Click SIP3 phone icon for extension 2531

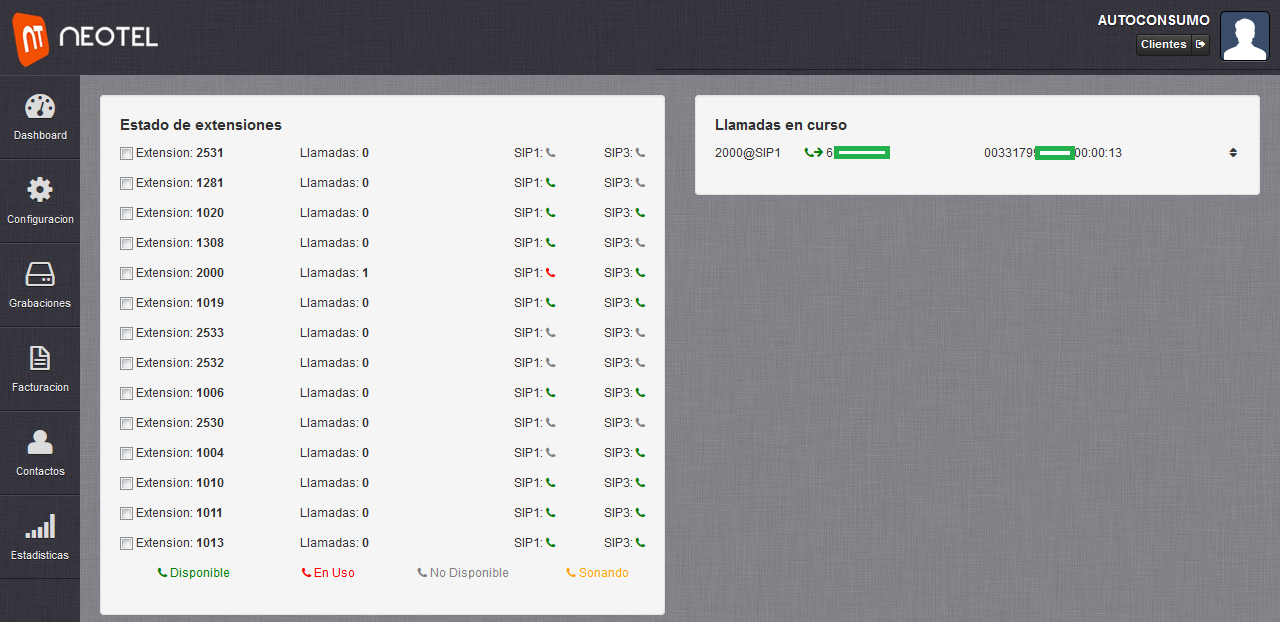pyautogui.click(x=640, y=153)
